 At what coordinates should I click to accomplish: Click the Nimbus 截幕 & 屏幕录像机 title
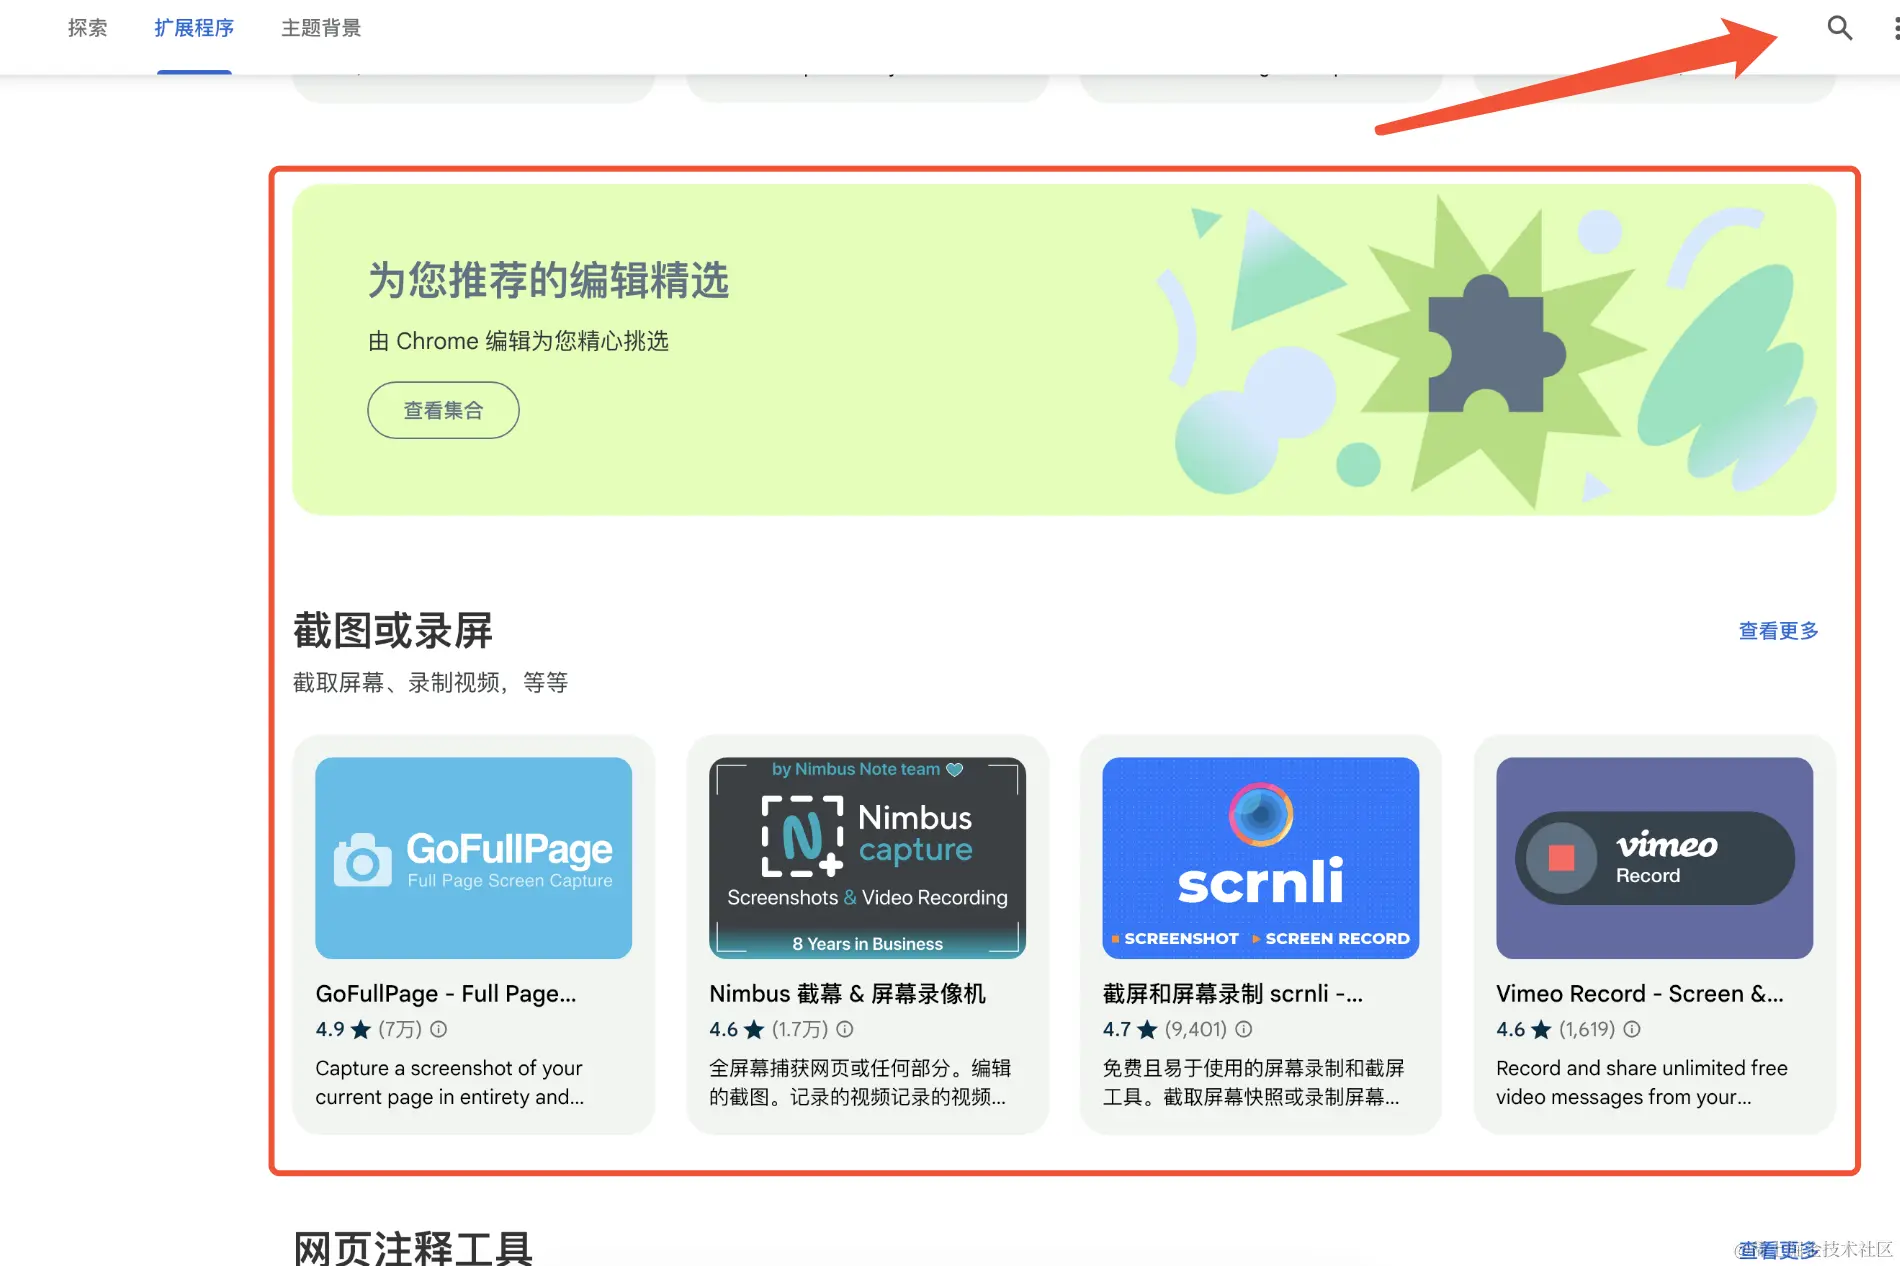pos(847,994)
